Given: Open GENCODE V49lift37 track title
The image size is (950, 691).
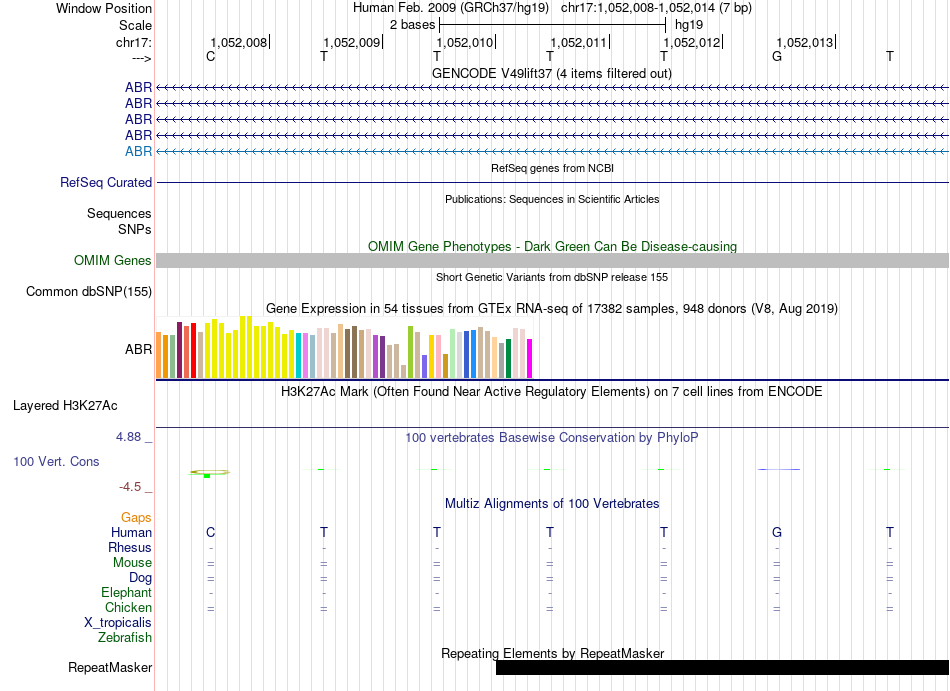Looking at the screenshot, I should [x=552, y=73].
